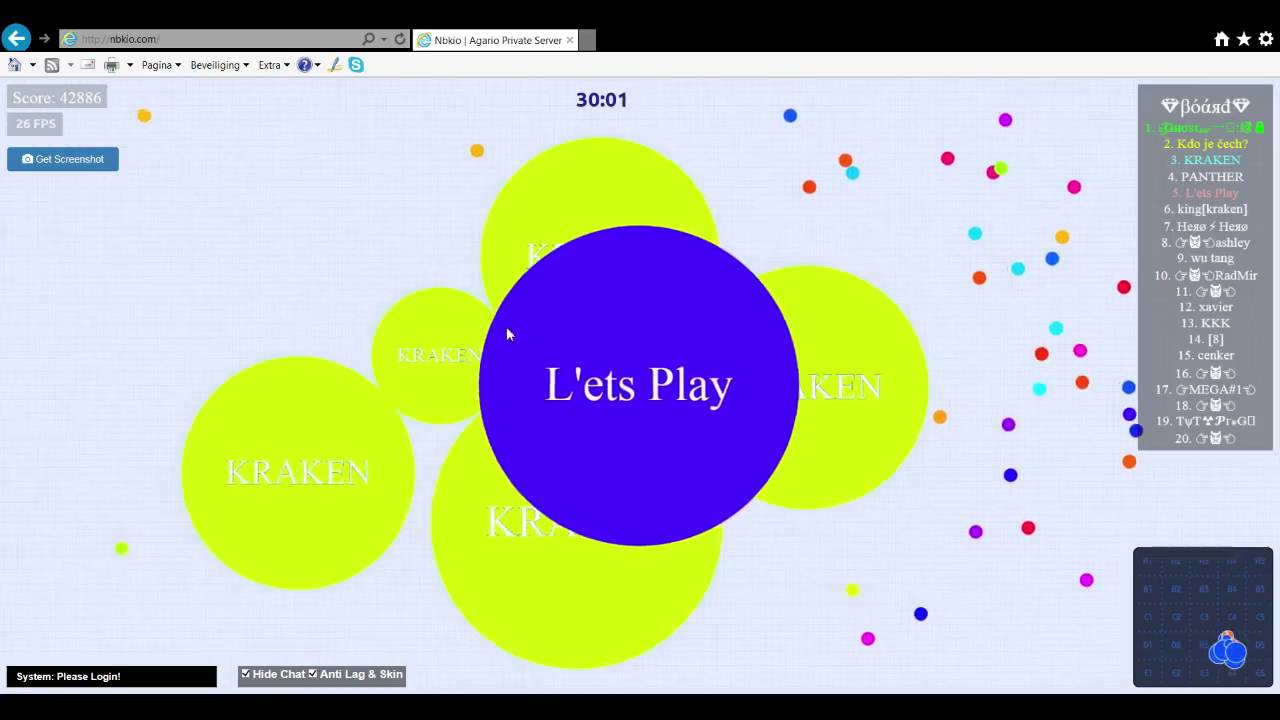Open the Beveiliging menu
Screen dimensions: 1280x720
pos(219,65)
